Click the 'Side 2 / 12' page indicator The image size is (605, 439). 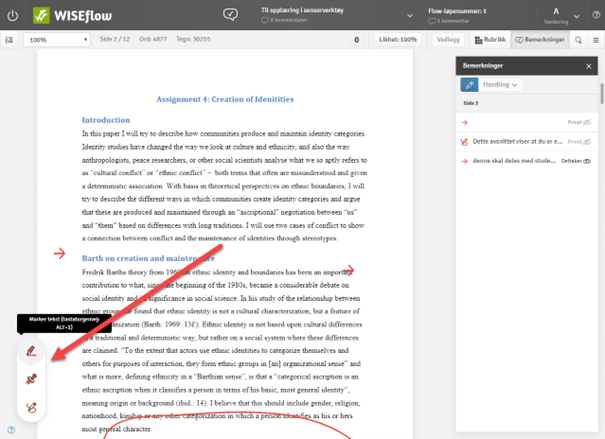(115, 39)
